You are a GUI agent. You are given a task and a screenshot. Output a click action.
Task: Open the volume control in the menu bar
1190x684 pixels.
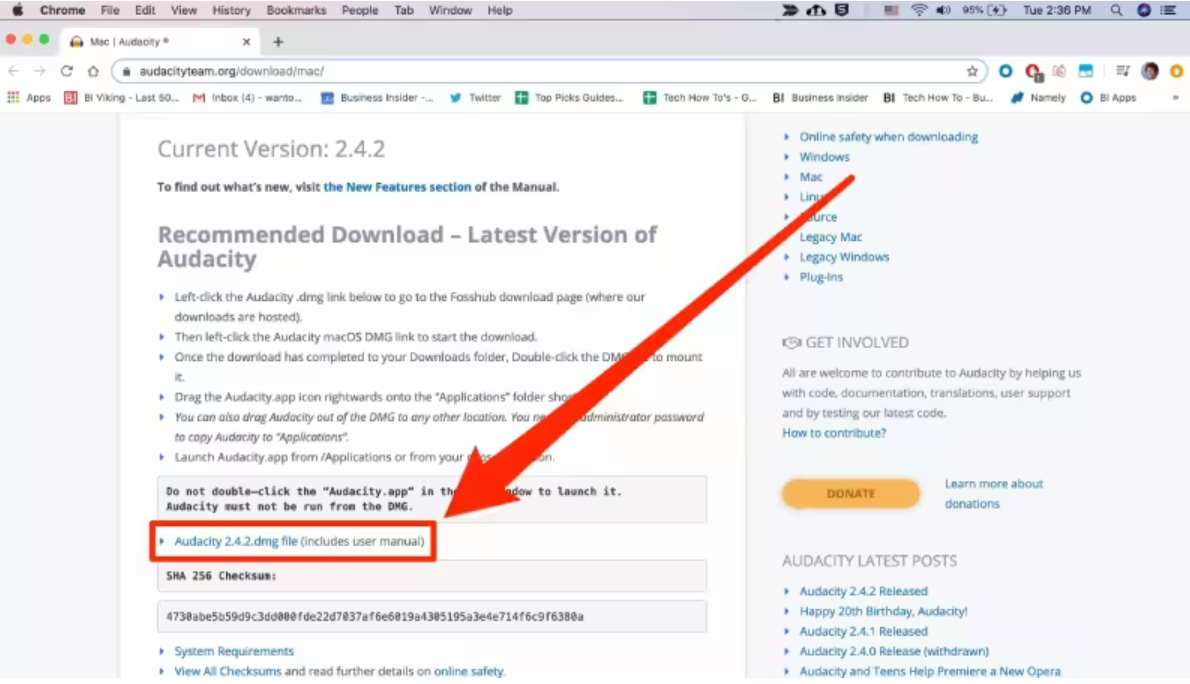pos(943,11)
